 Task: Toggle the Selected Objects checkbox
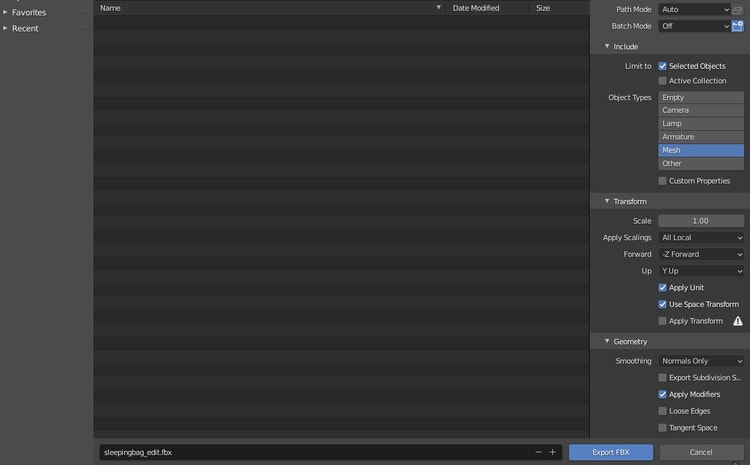point(662,66)
